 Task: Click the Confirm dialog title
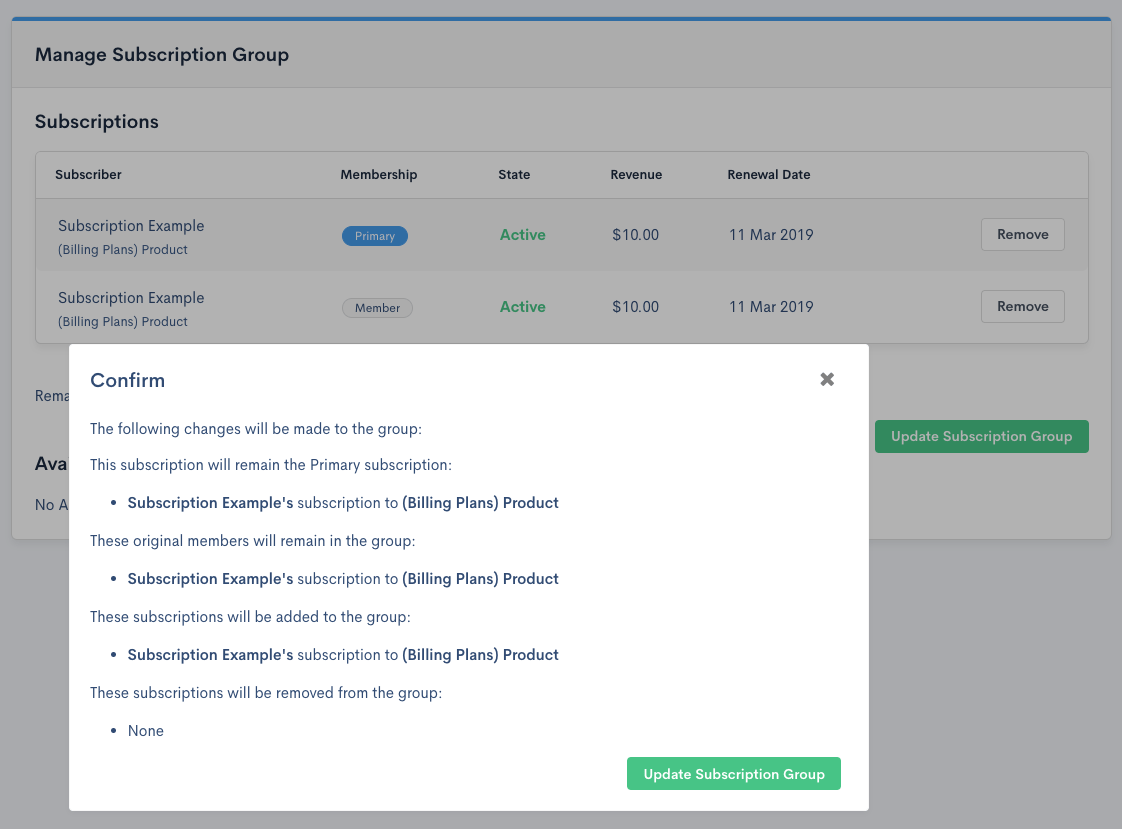[x=127, y=380]
